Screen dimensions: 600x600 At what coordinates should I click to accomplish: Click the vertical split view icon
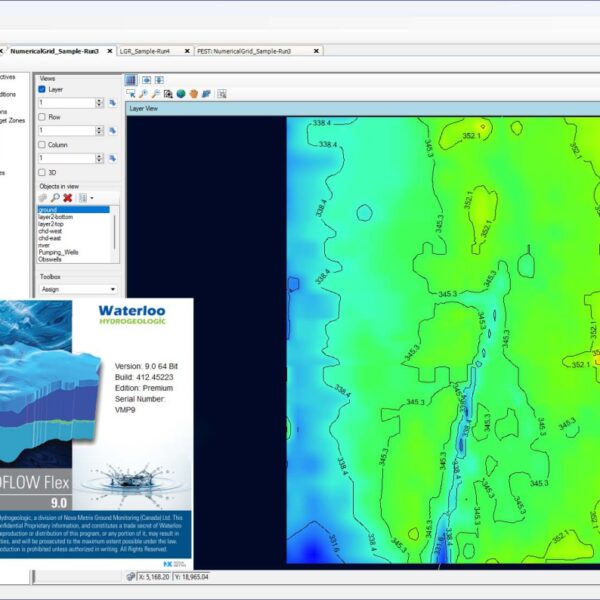coord(159,80)
